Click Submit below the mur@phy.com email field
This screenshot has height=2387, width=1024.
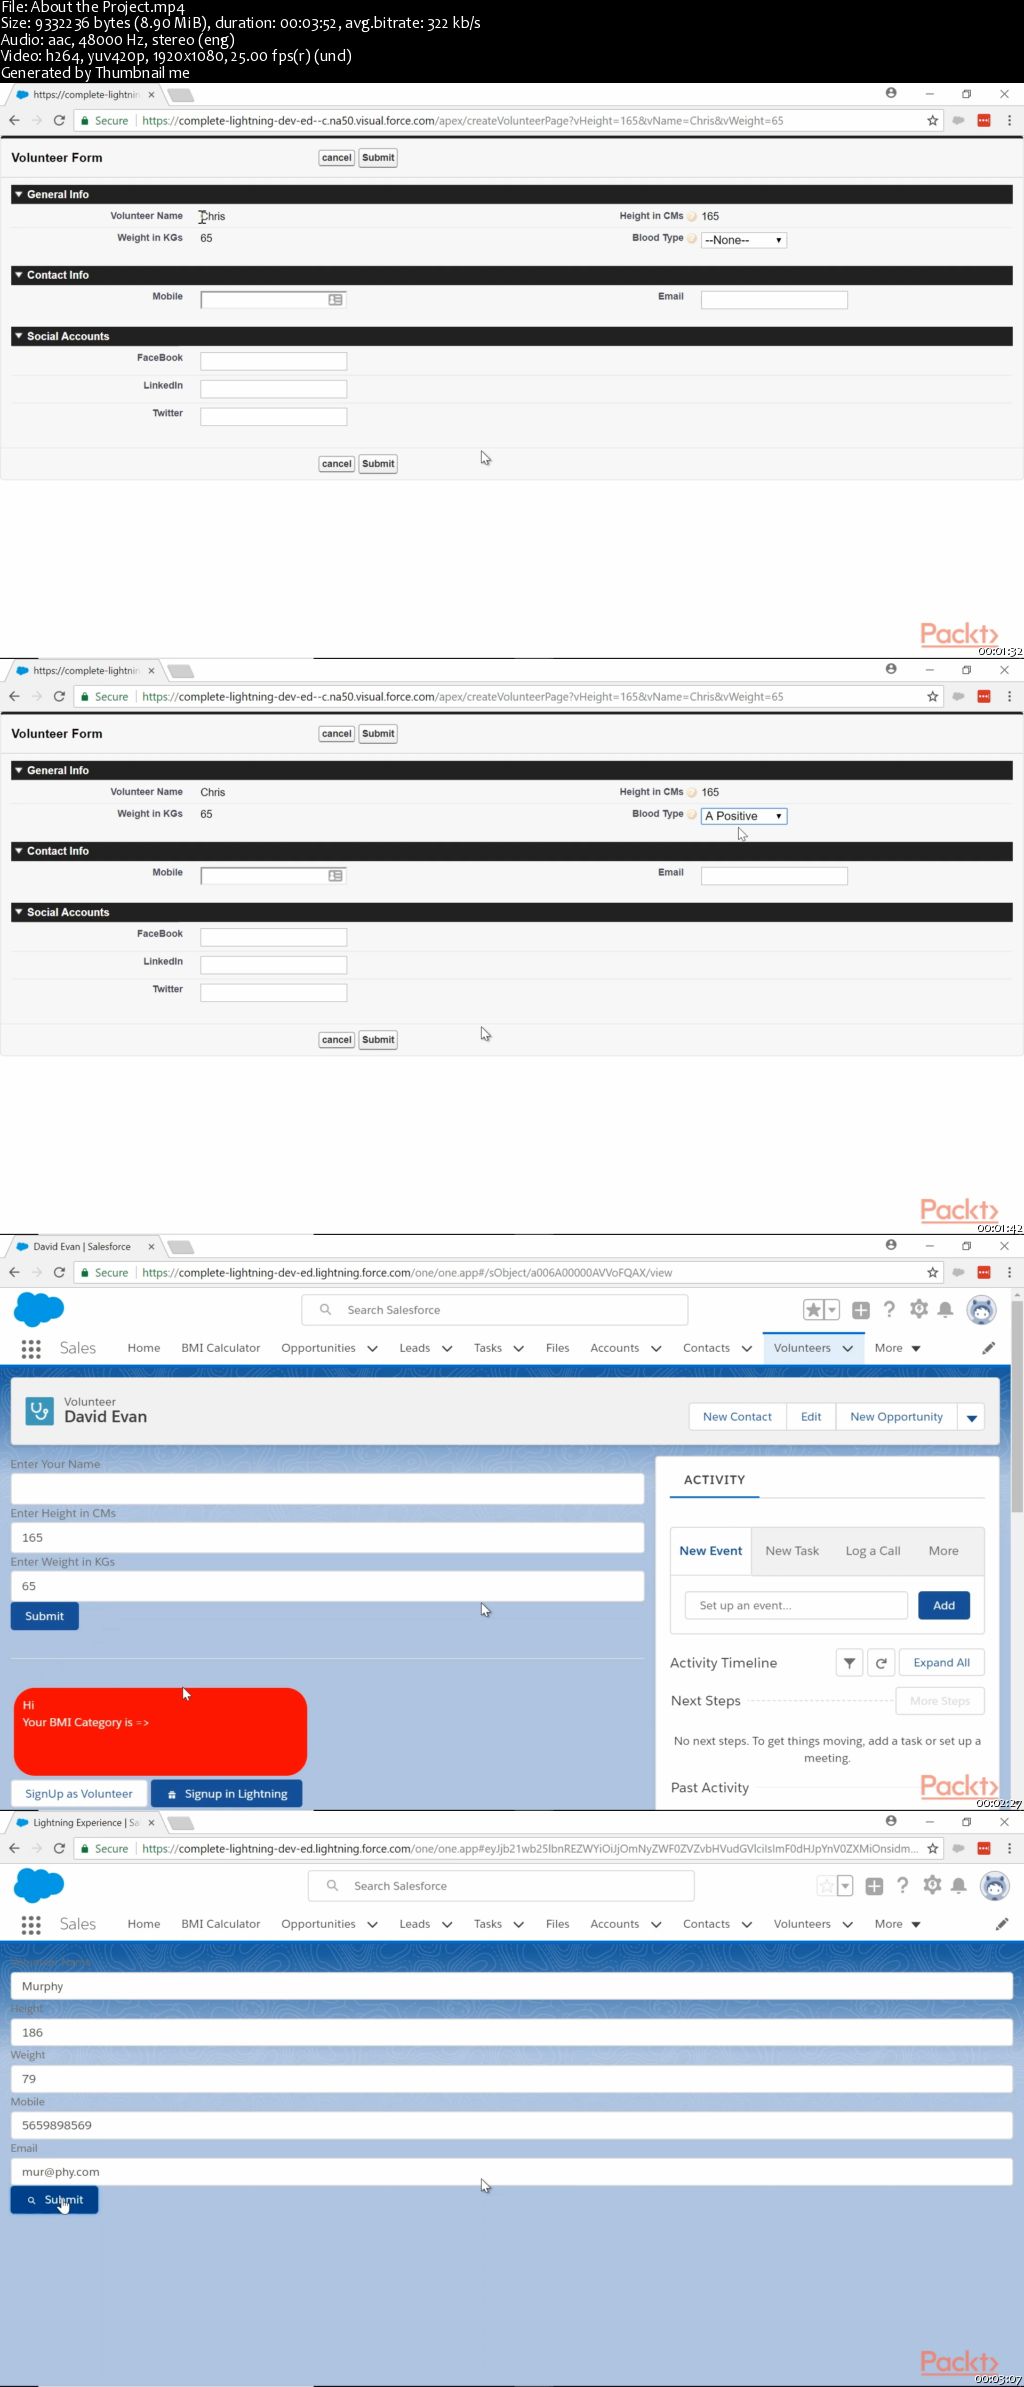tap(54, 2200)
